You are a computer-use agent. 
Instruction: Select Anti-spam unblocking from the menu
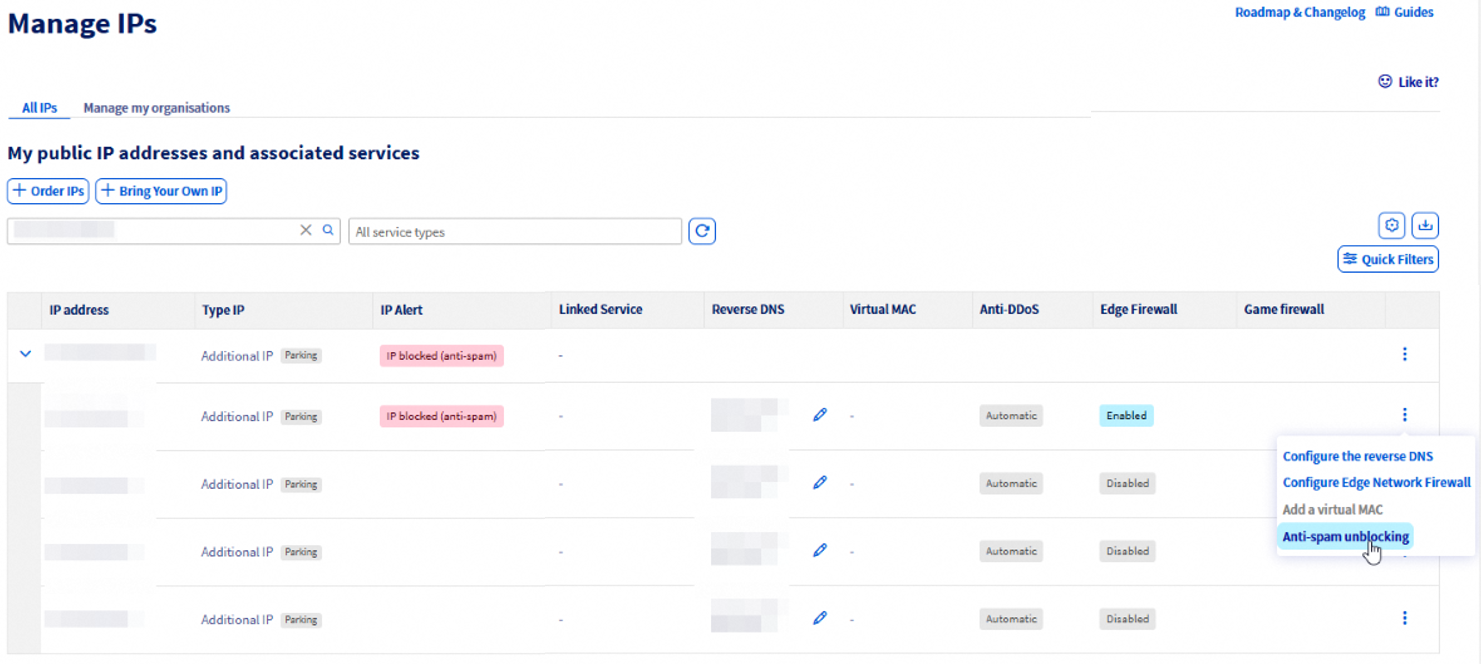1346,537
